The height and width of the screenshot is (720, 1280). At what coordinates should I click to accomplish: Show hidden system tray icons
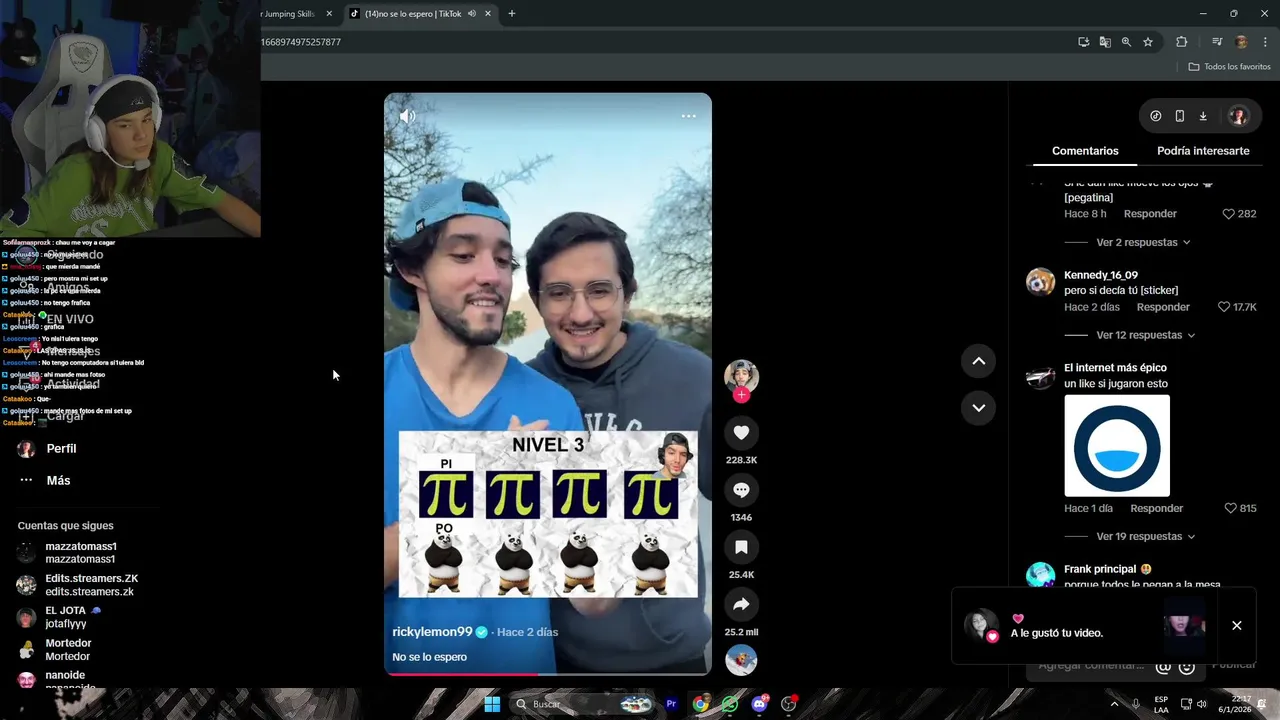[1114, 704]
